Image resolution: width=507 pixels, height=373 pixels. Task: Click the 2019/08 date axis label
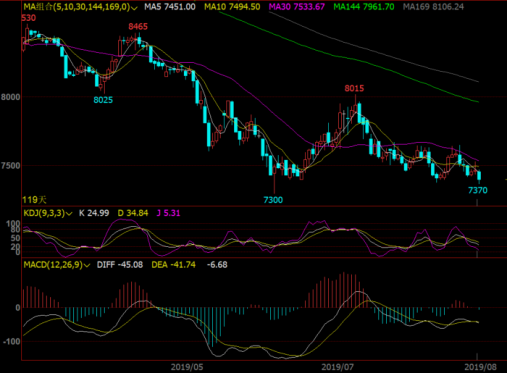(x=480, y=367)
